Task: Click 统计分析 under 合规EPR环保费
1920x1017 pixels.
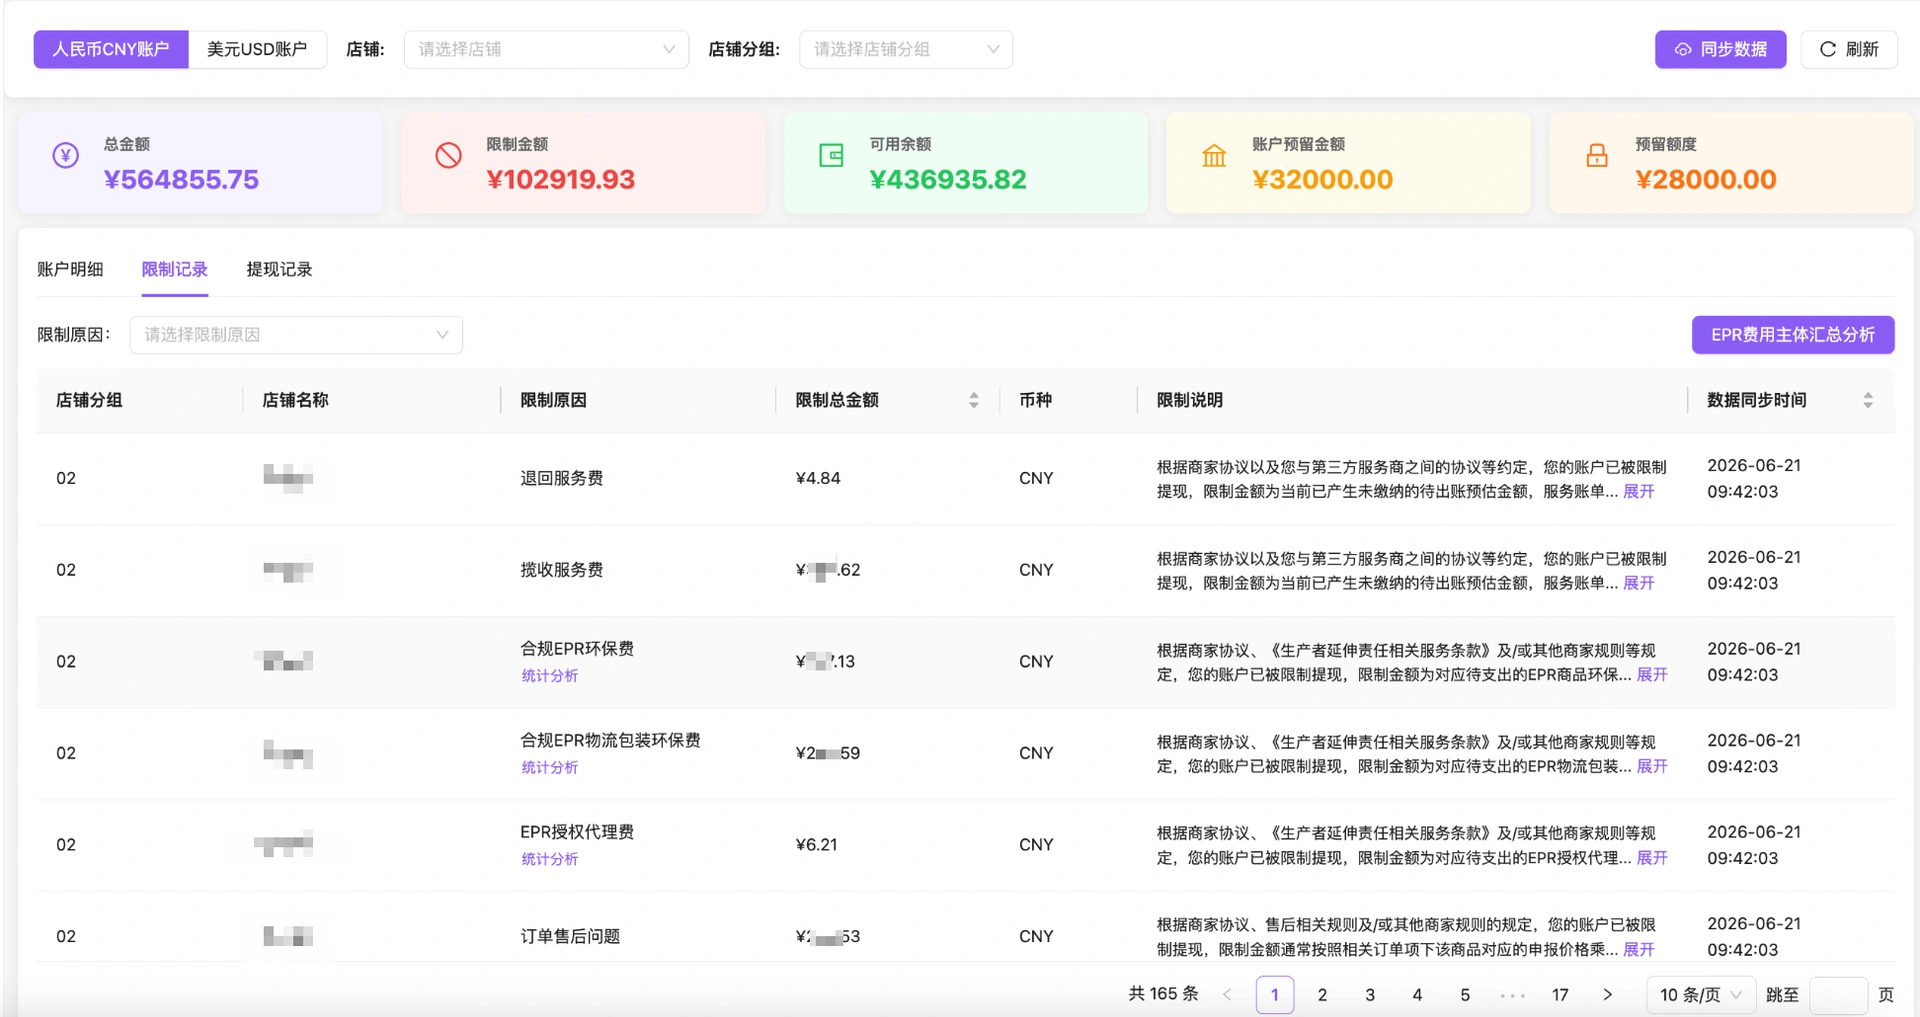Action: 550,676
